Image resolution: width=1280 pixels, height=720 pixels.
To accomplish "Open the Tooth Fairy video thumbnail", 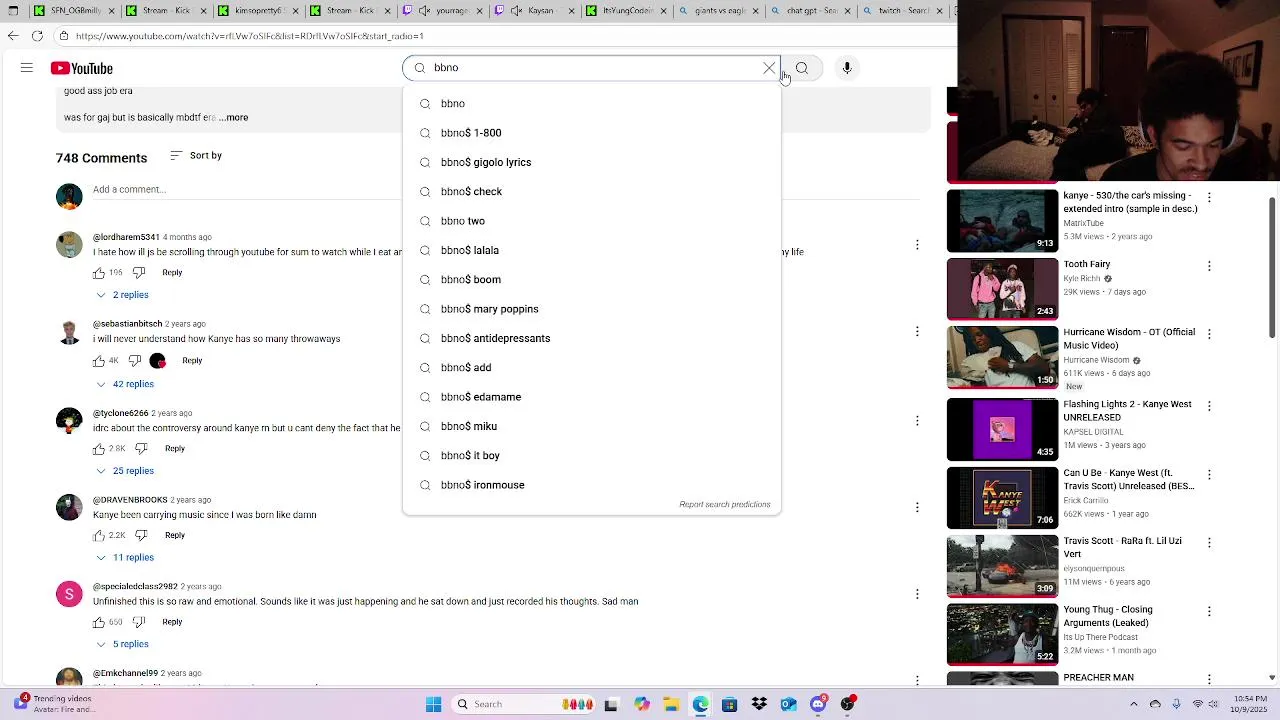I will click(1002, 289).
